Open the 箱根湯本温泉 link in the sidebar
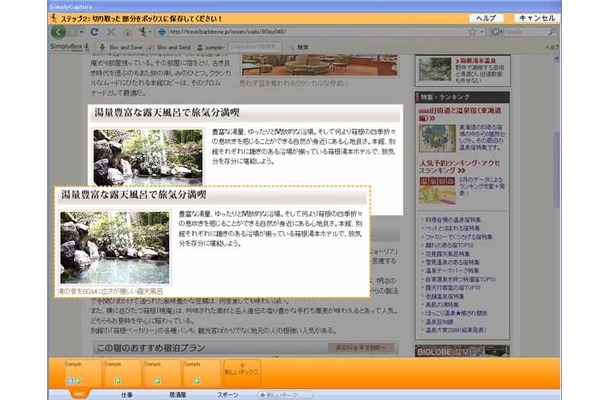Viewport: 610px width, 400px height. [478, 61]
